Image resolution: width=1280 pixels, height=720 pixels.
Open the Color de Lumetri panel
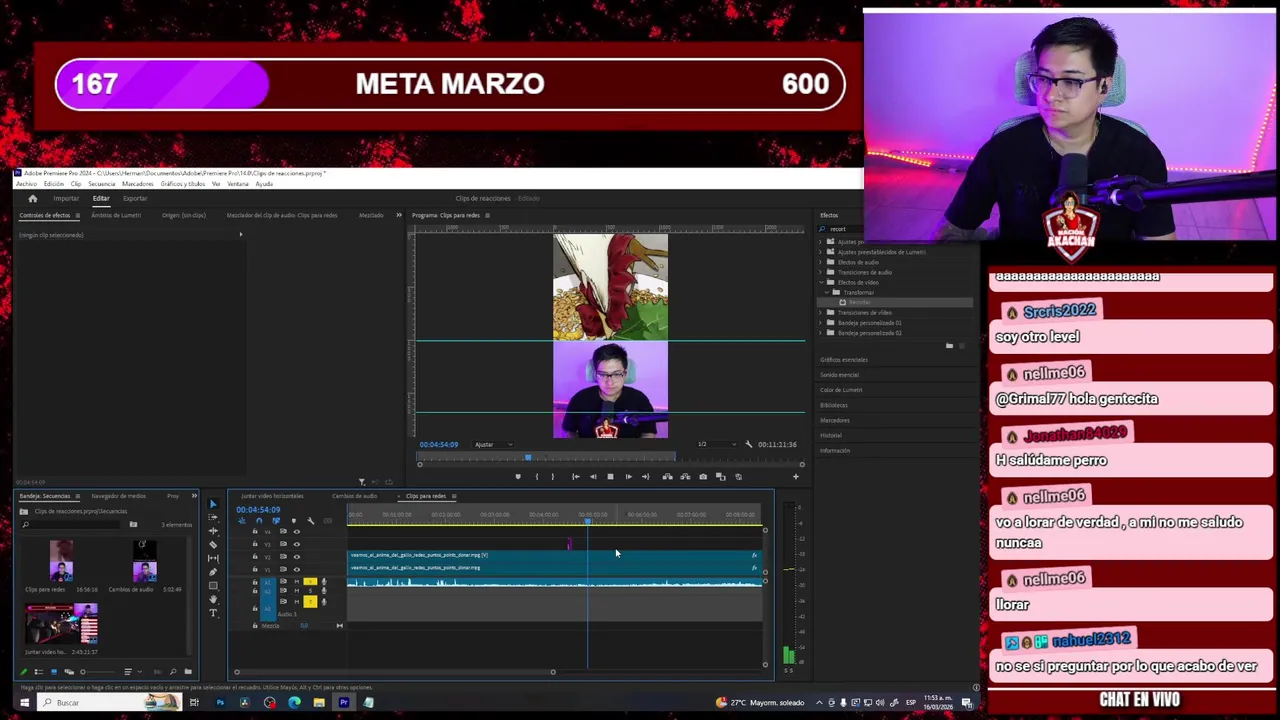click(x=841, y=390)
